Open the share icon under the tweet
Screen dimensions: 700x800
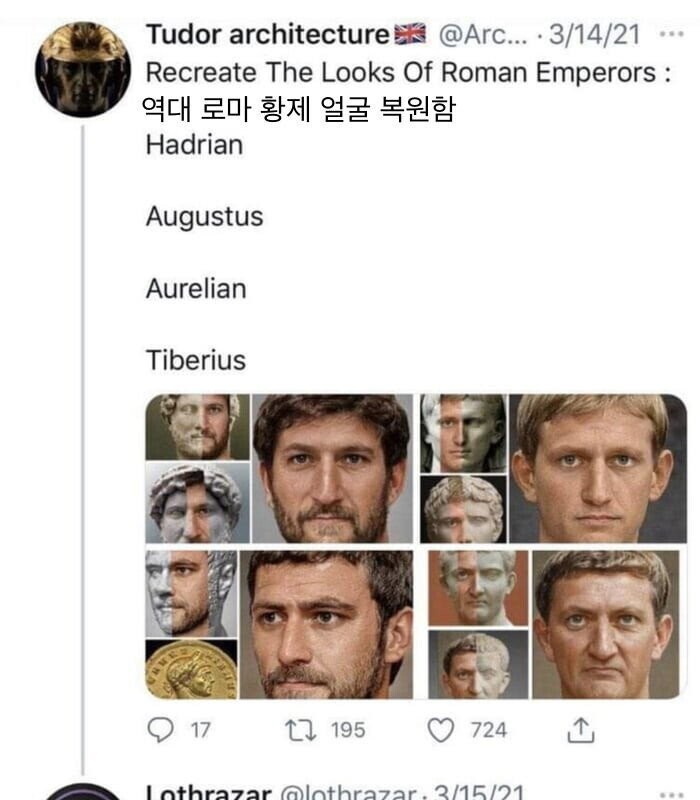coord(581,730)
